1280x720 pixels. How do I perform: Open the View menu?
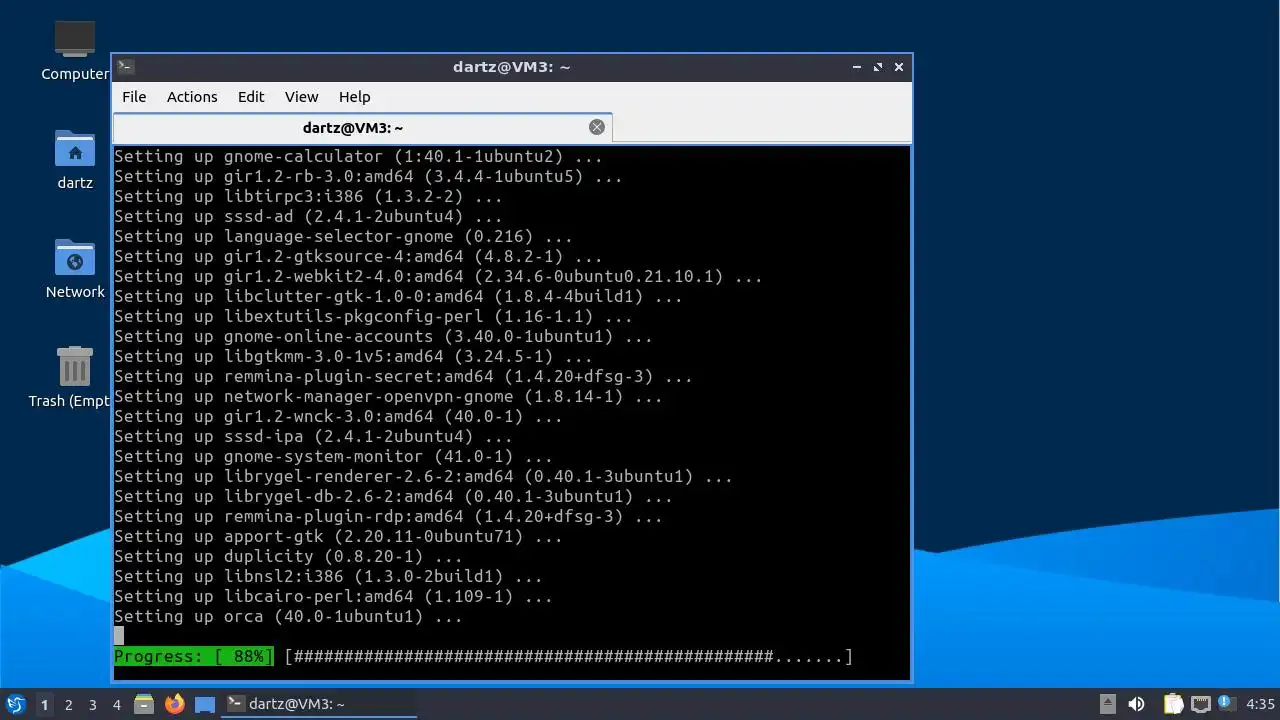click(x=301, y=97)
